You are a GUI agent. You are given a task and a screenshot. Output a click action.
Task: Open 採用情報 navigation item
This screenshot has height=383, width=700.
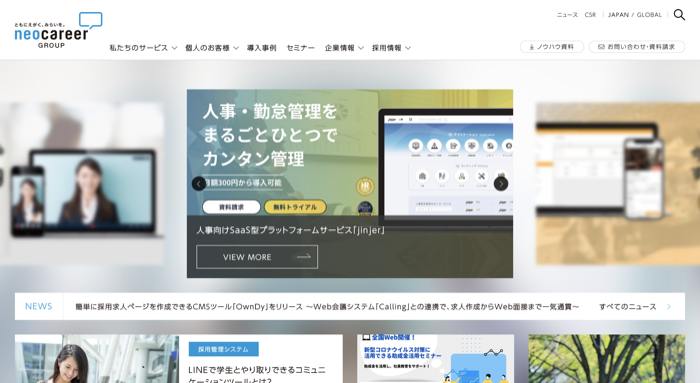[x=387, y=48]
